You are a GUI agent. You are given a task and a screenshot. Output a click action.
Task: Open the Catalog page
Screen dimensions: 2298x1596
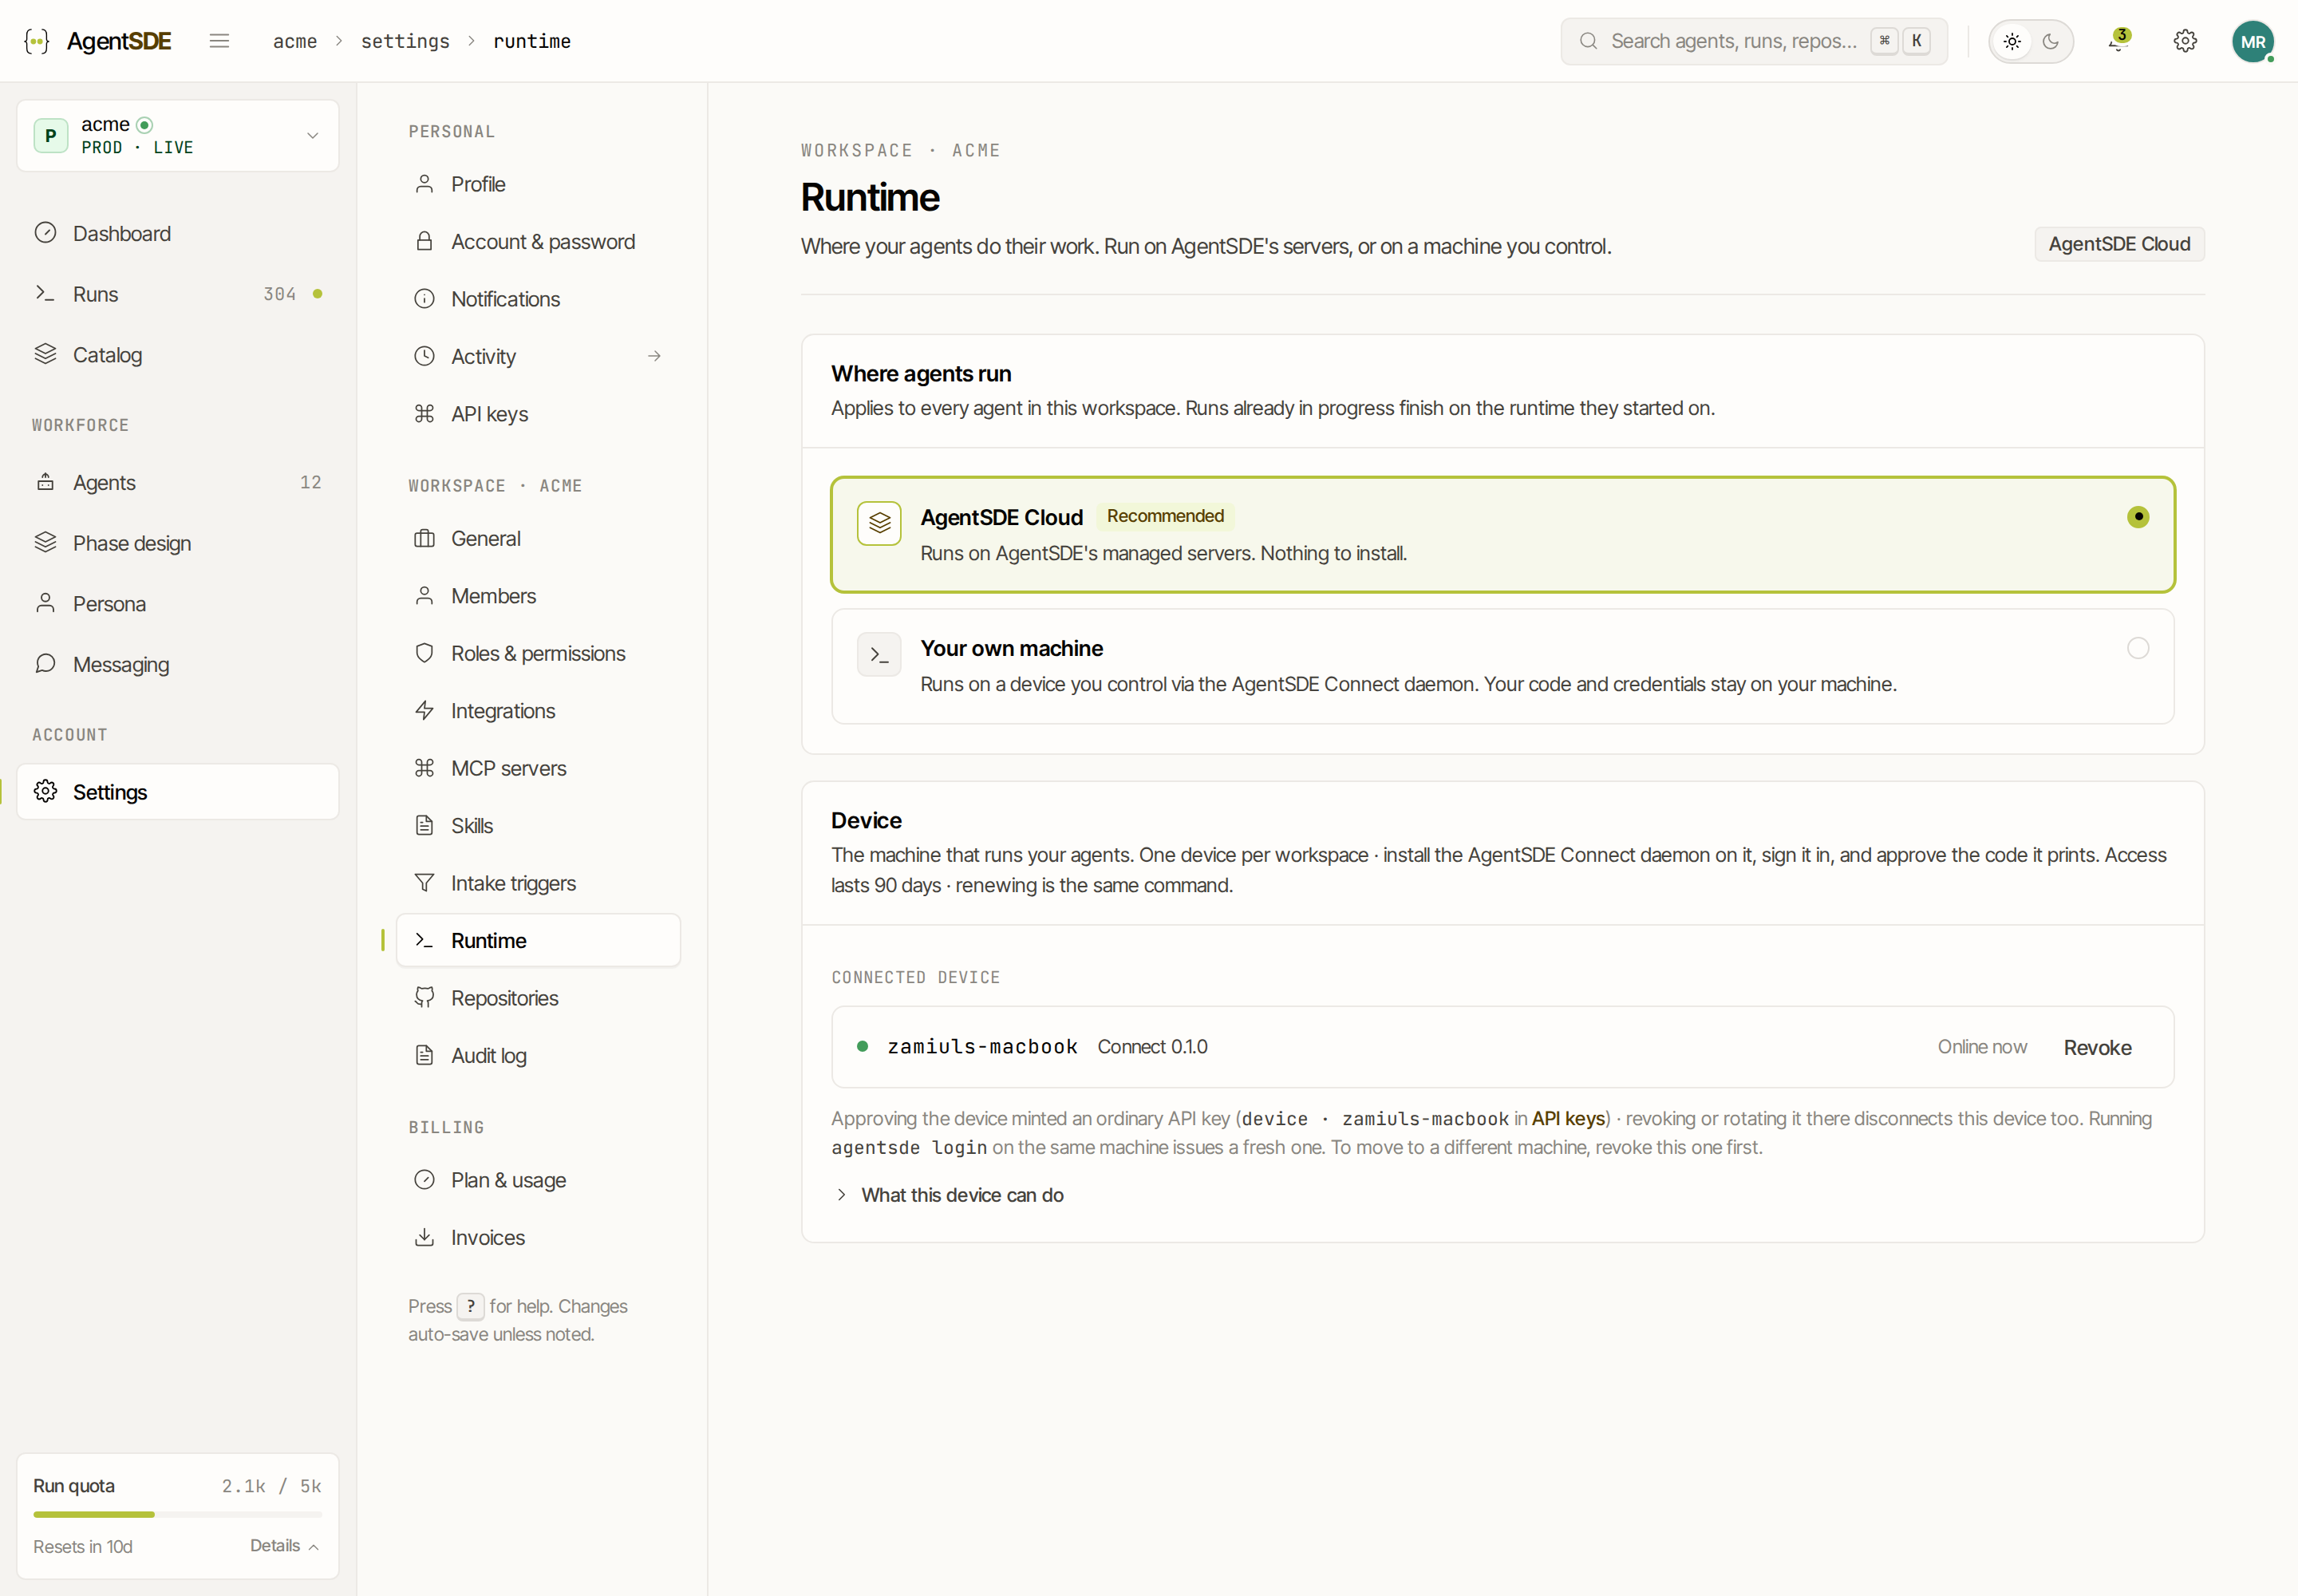click(178, 355)
